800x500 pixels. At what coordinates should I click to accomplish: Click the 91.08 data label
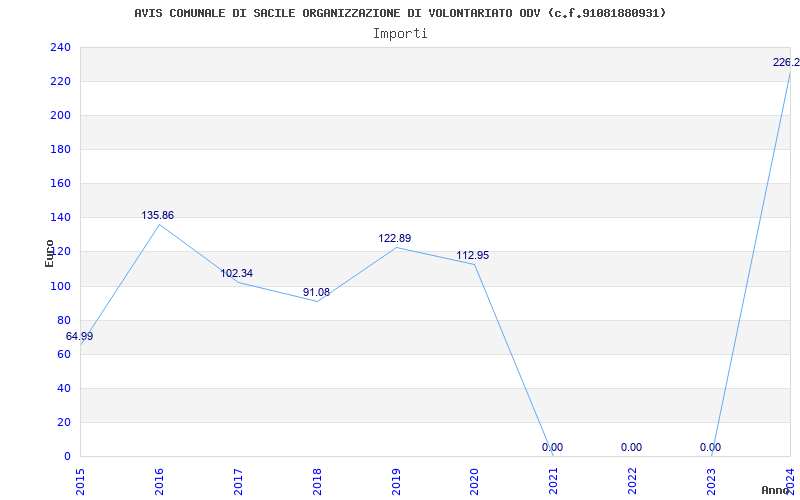(x=316, y=293)
